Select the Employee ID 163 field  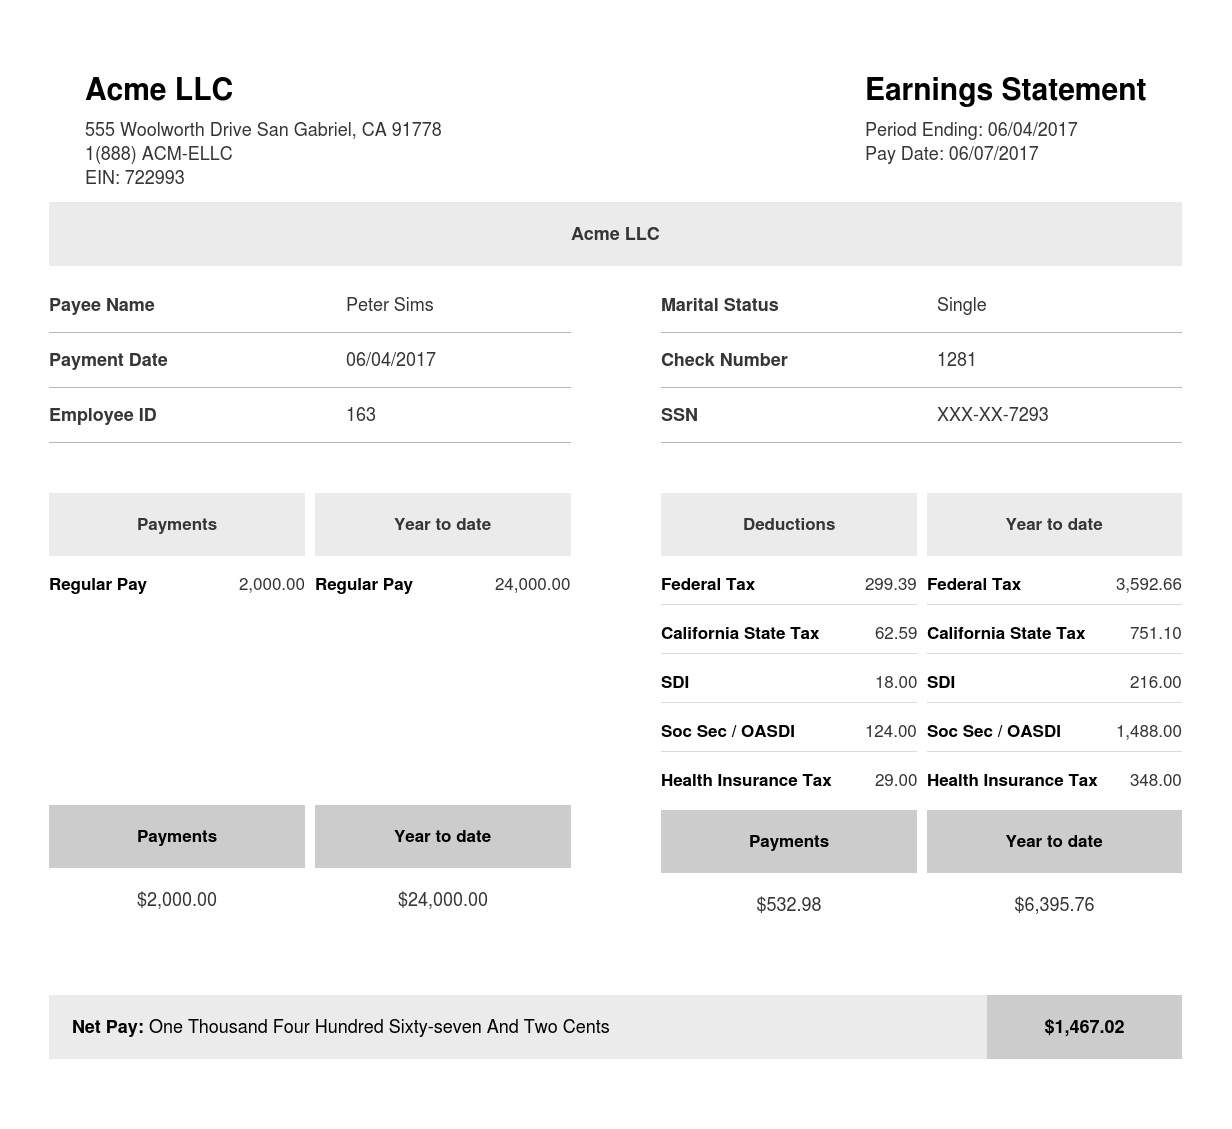360,414
